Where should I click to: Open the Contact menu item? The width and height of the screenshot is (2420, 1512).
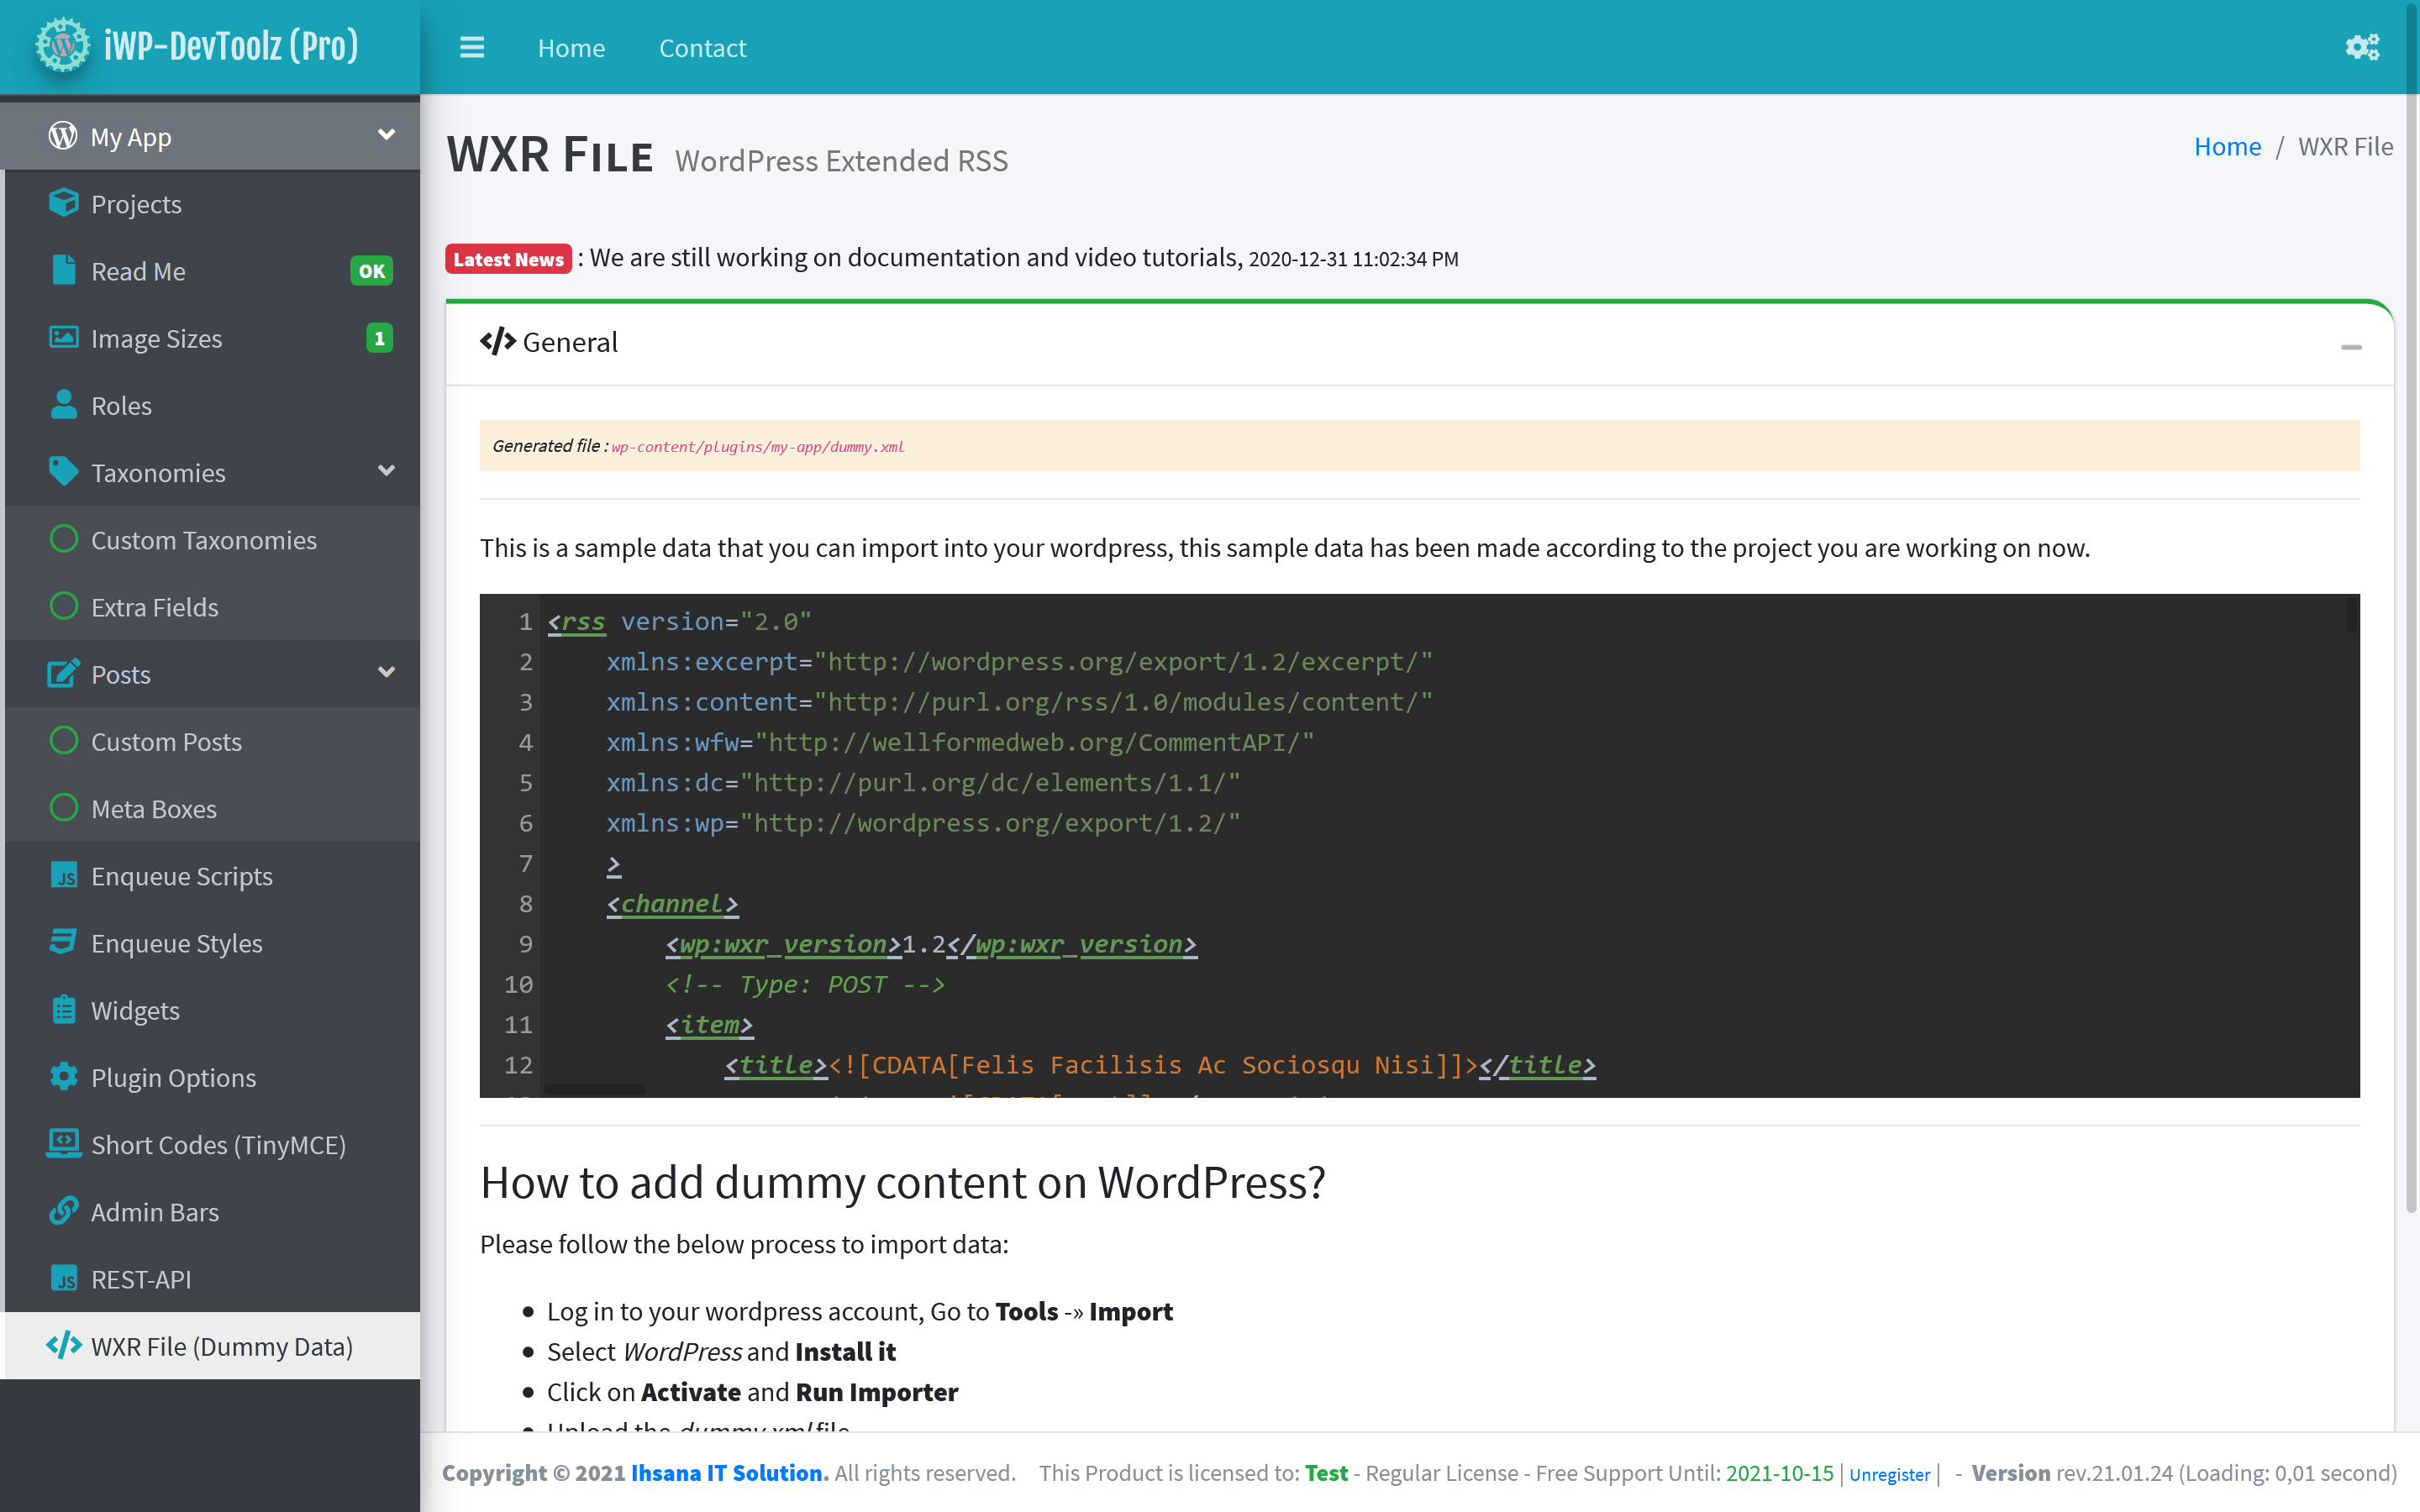(x=702, y=48)
